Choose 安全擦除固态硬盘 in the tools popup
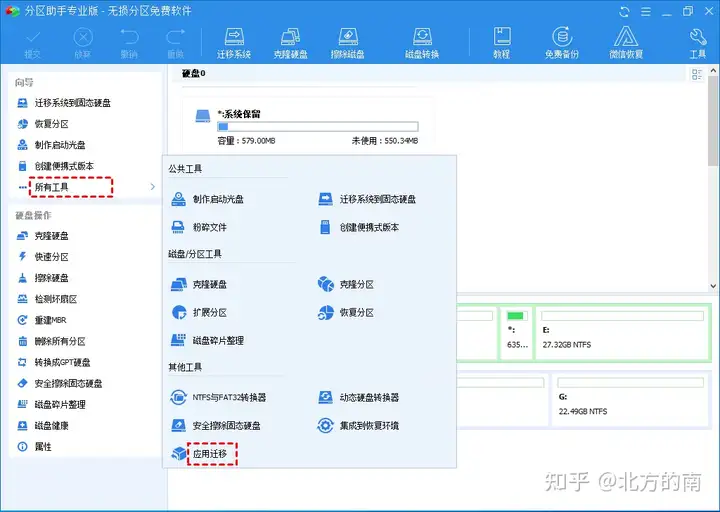720x512 pixels. [x=216, y=426]
